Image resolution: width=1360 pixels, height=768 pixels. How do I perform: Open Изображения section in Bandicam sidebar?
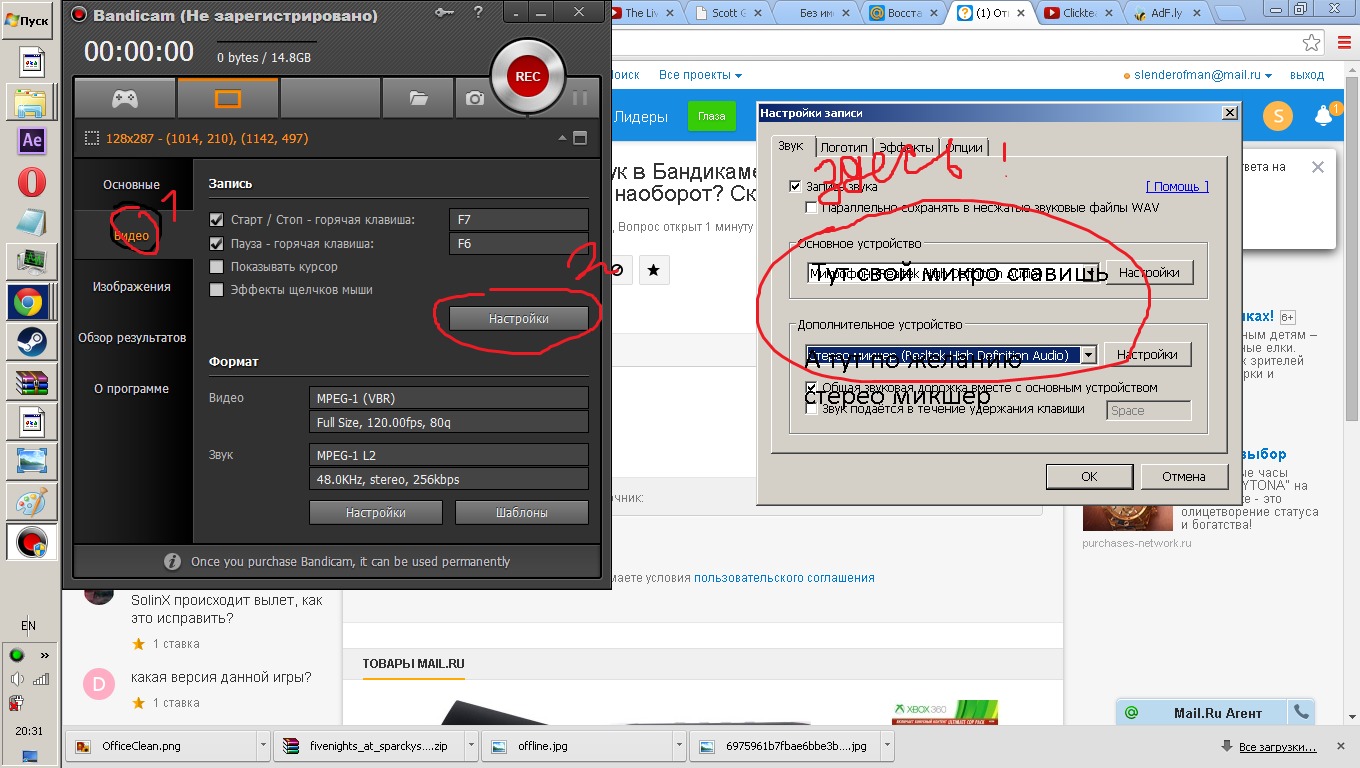click(132, 287)
